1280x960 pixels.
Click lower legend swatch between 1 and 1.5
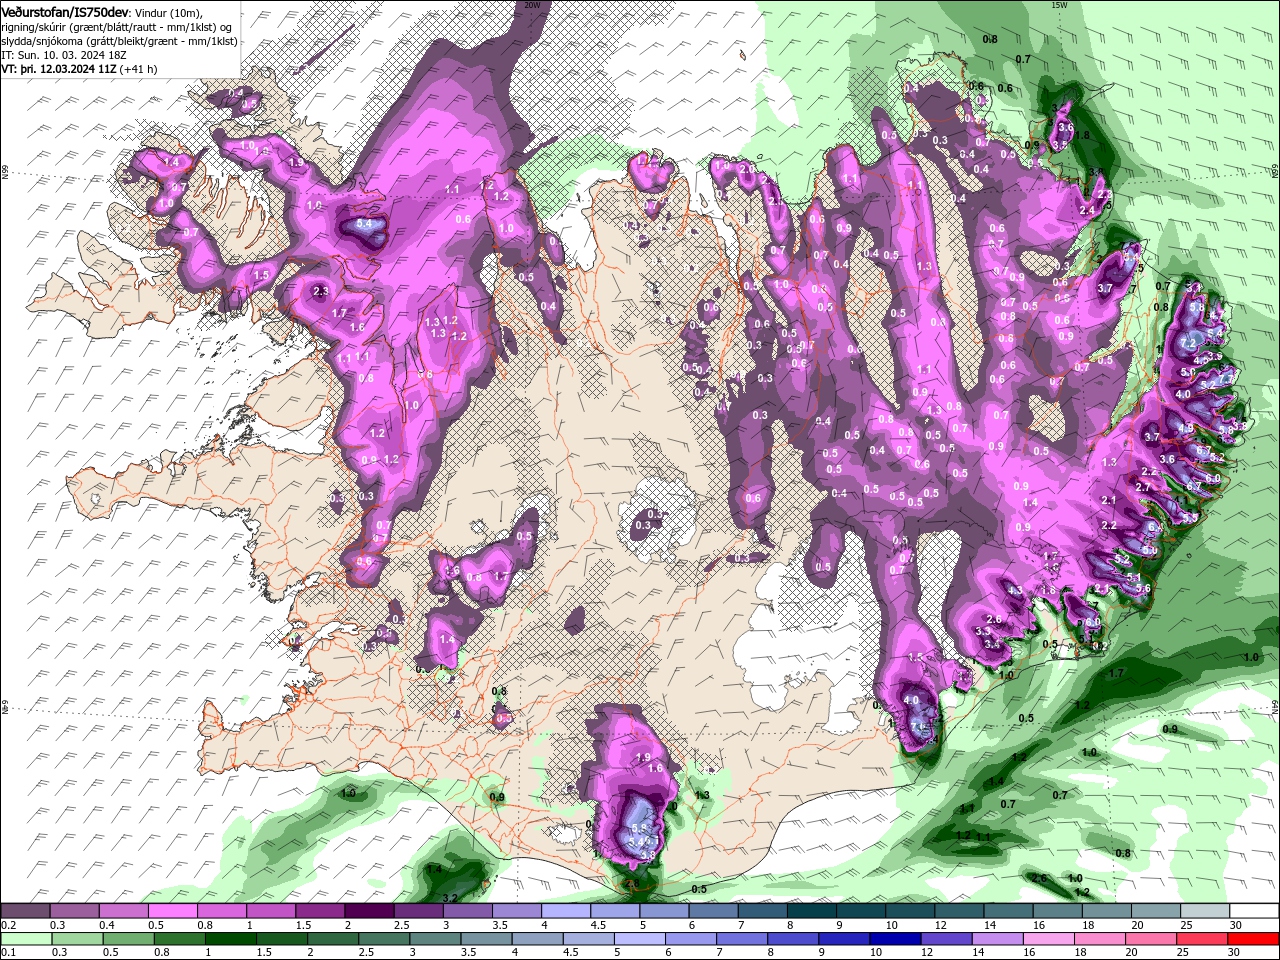pyautogui.click(x=230, y=938)
